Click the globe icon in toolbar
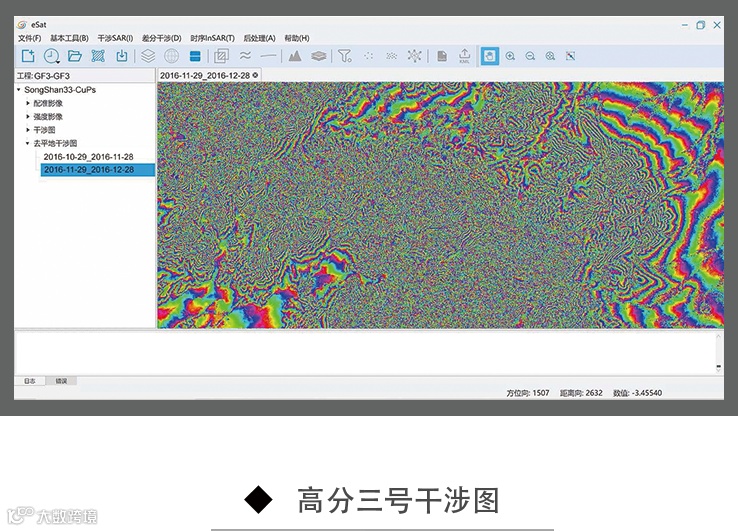The width and height of the screenshot is (738, 531). click(x=171, y=56)
